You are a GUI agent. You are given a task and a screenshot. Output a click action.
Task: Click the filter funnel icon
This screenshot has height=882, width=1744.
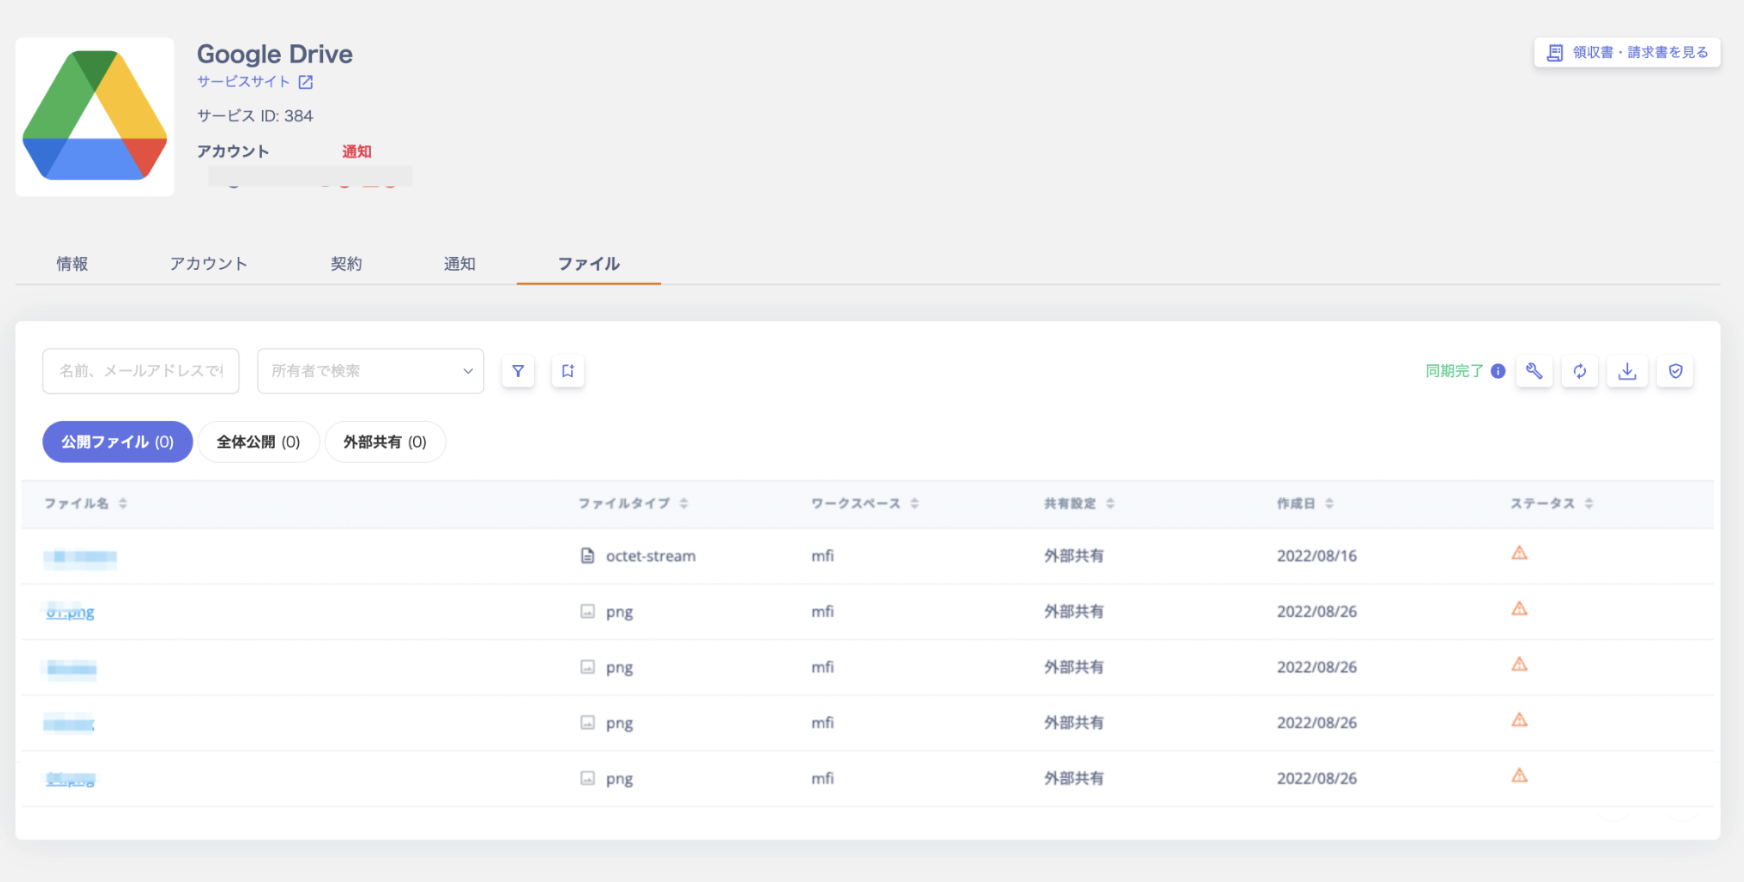pos(518,371)
